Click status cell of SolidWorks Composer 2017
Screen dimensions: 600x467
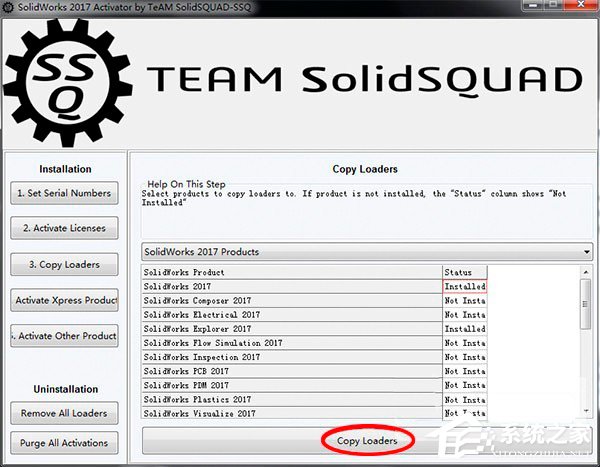[x=465, y=300]
